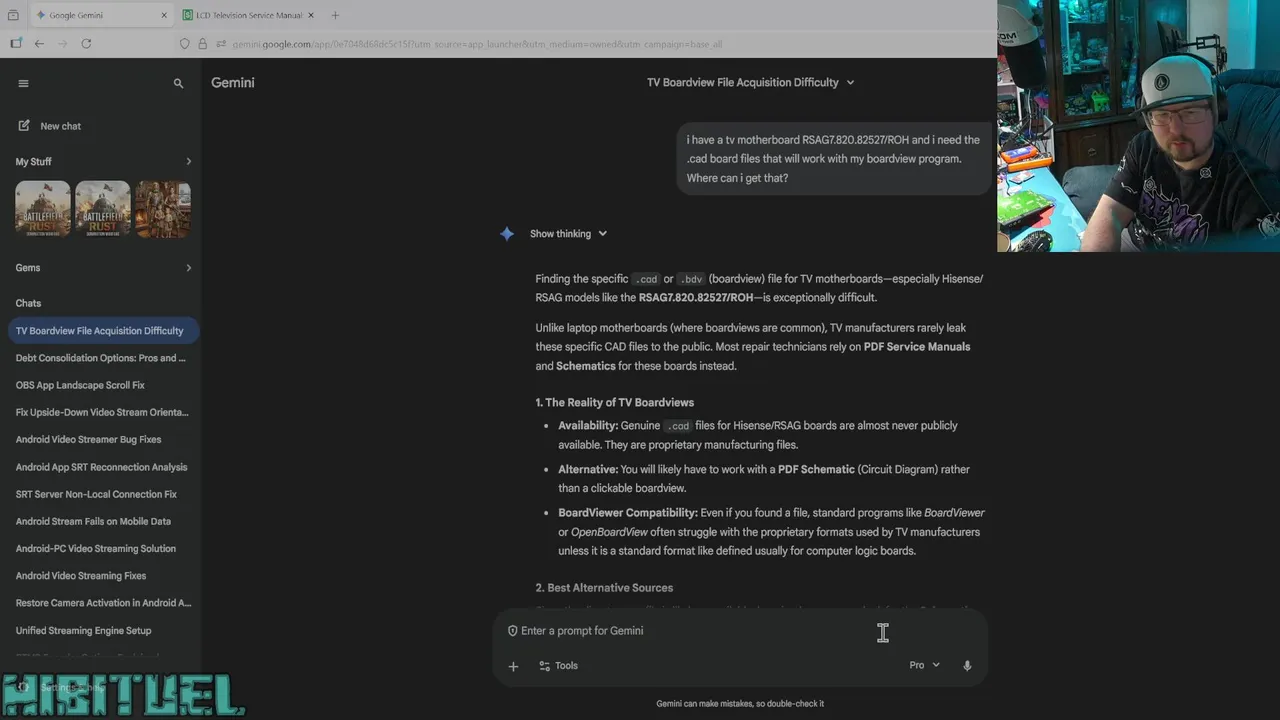Click the search chats magnifier icon
Image resolution: width=1280 pixels, height=720 pixels.
(178, 83)
